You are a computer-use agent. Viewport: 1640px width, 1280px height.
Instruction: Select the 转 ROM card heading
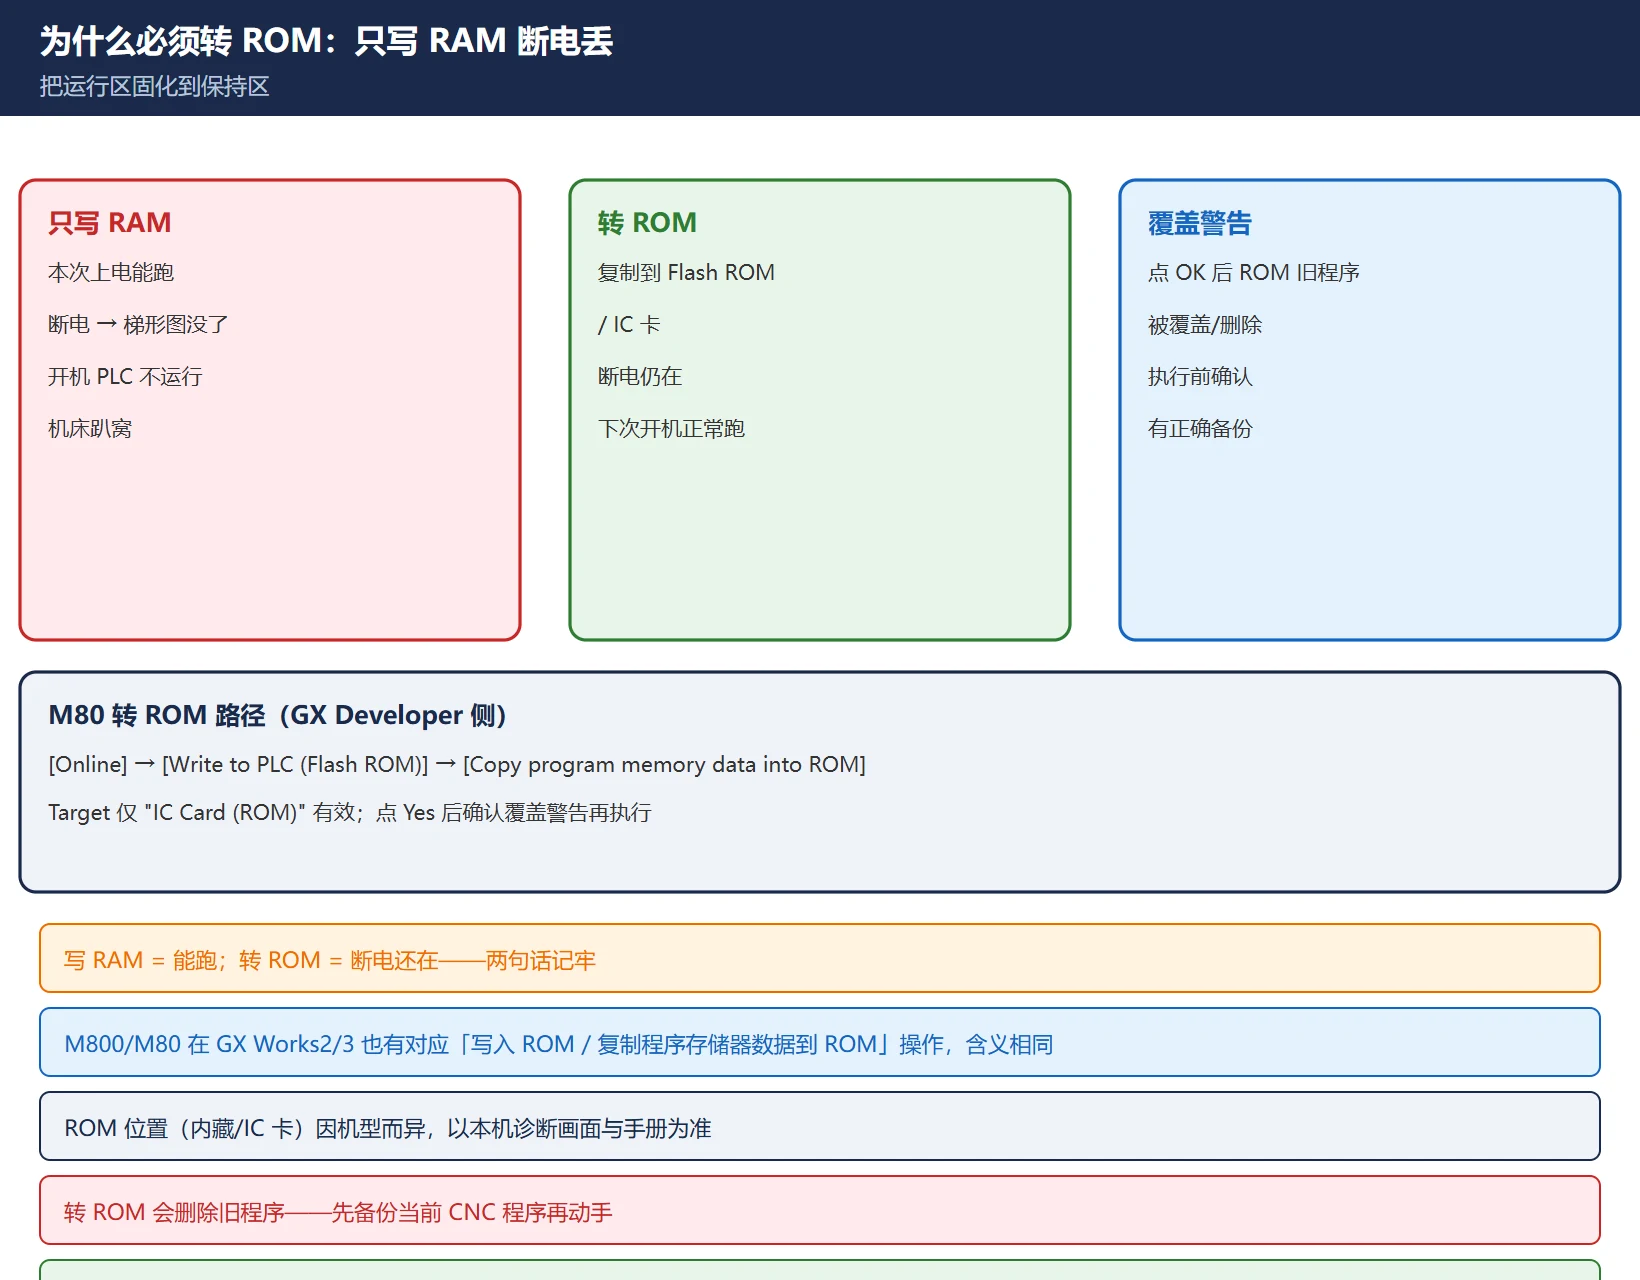click(x=647, y=222)
